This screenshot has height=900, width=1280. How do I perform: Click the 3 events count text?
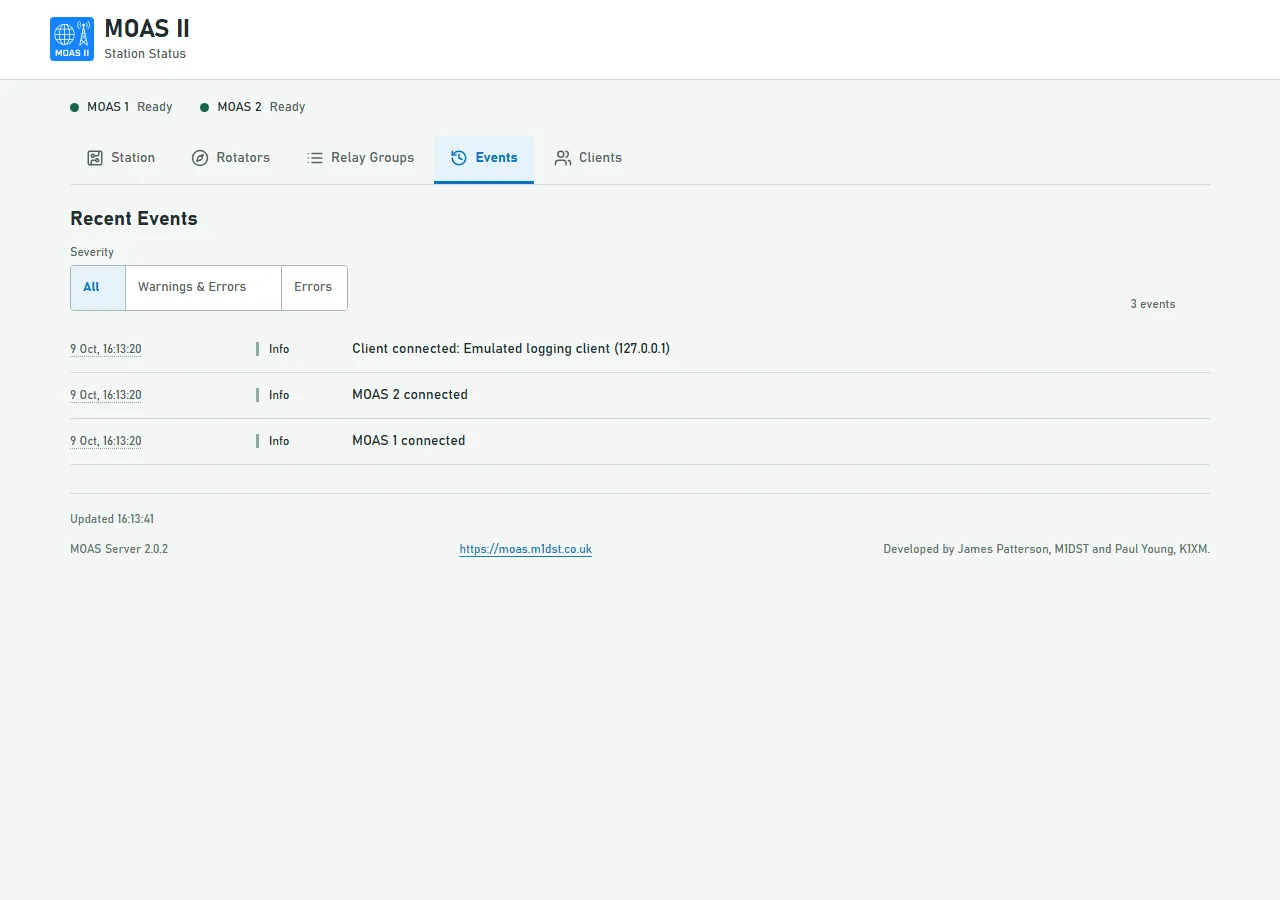[x=1153, y=304]
